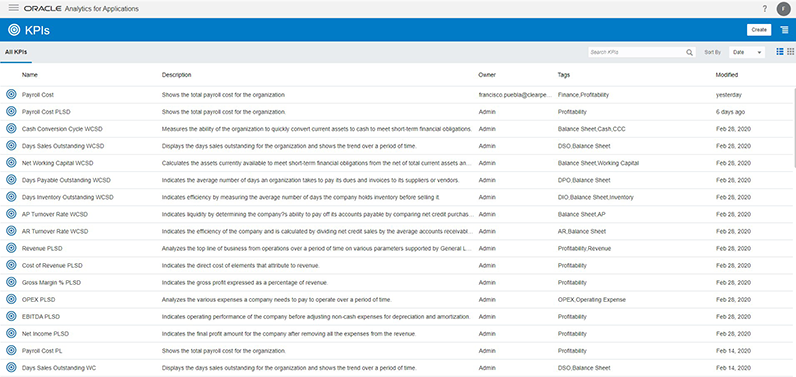Click EBITDA PLSD name
796x377 pixels.
pyautogui.click(x=41, y=317)
